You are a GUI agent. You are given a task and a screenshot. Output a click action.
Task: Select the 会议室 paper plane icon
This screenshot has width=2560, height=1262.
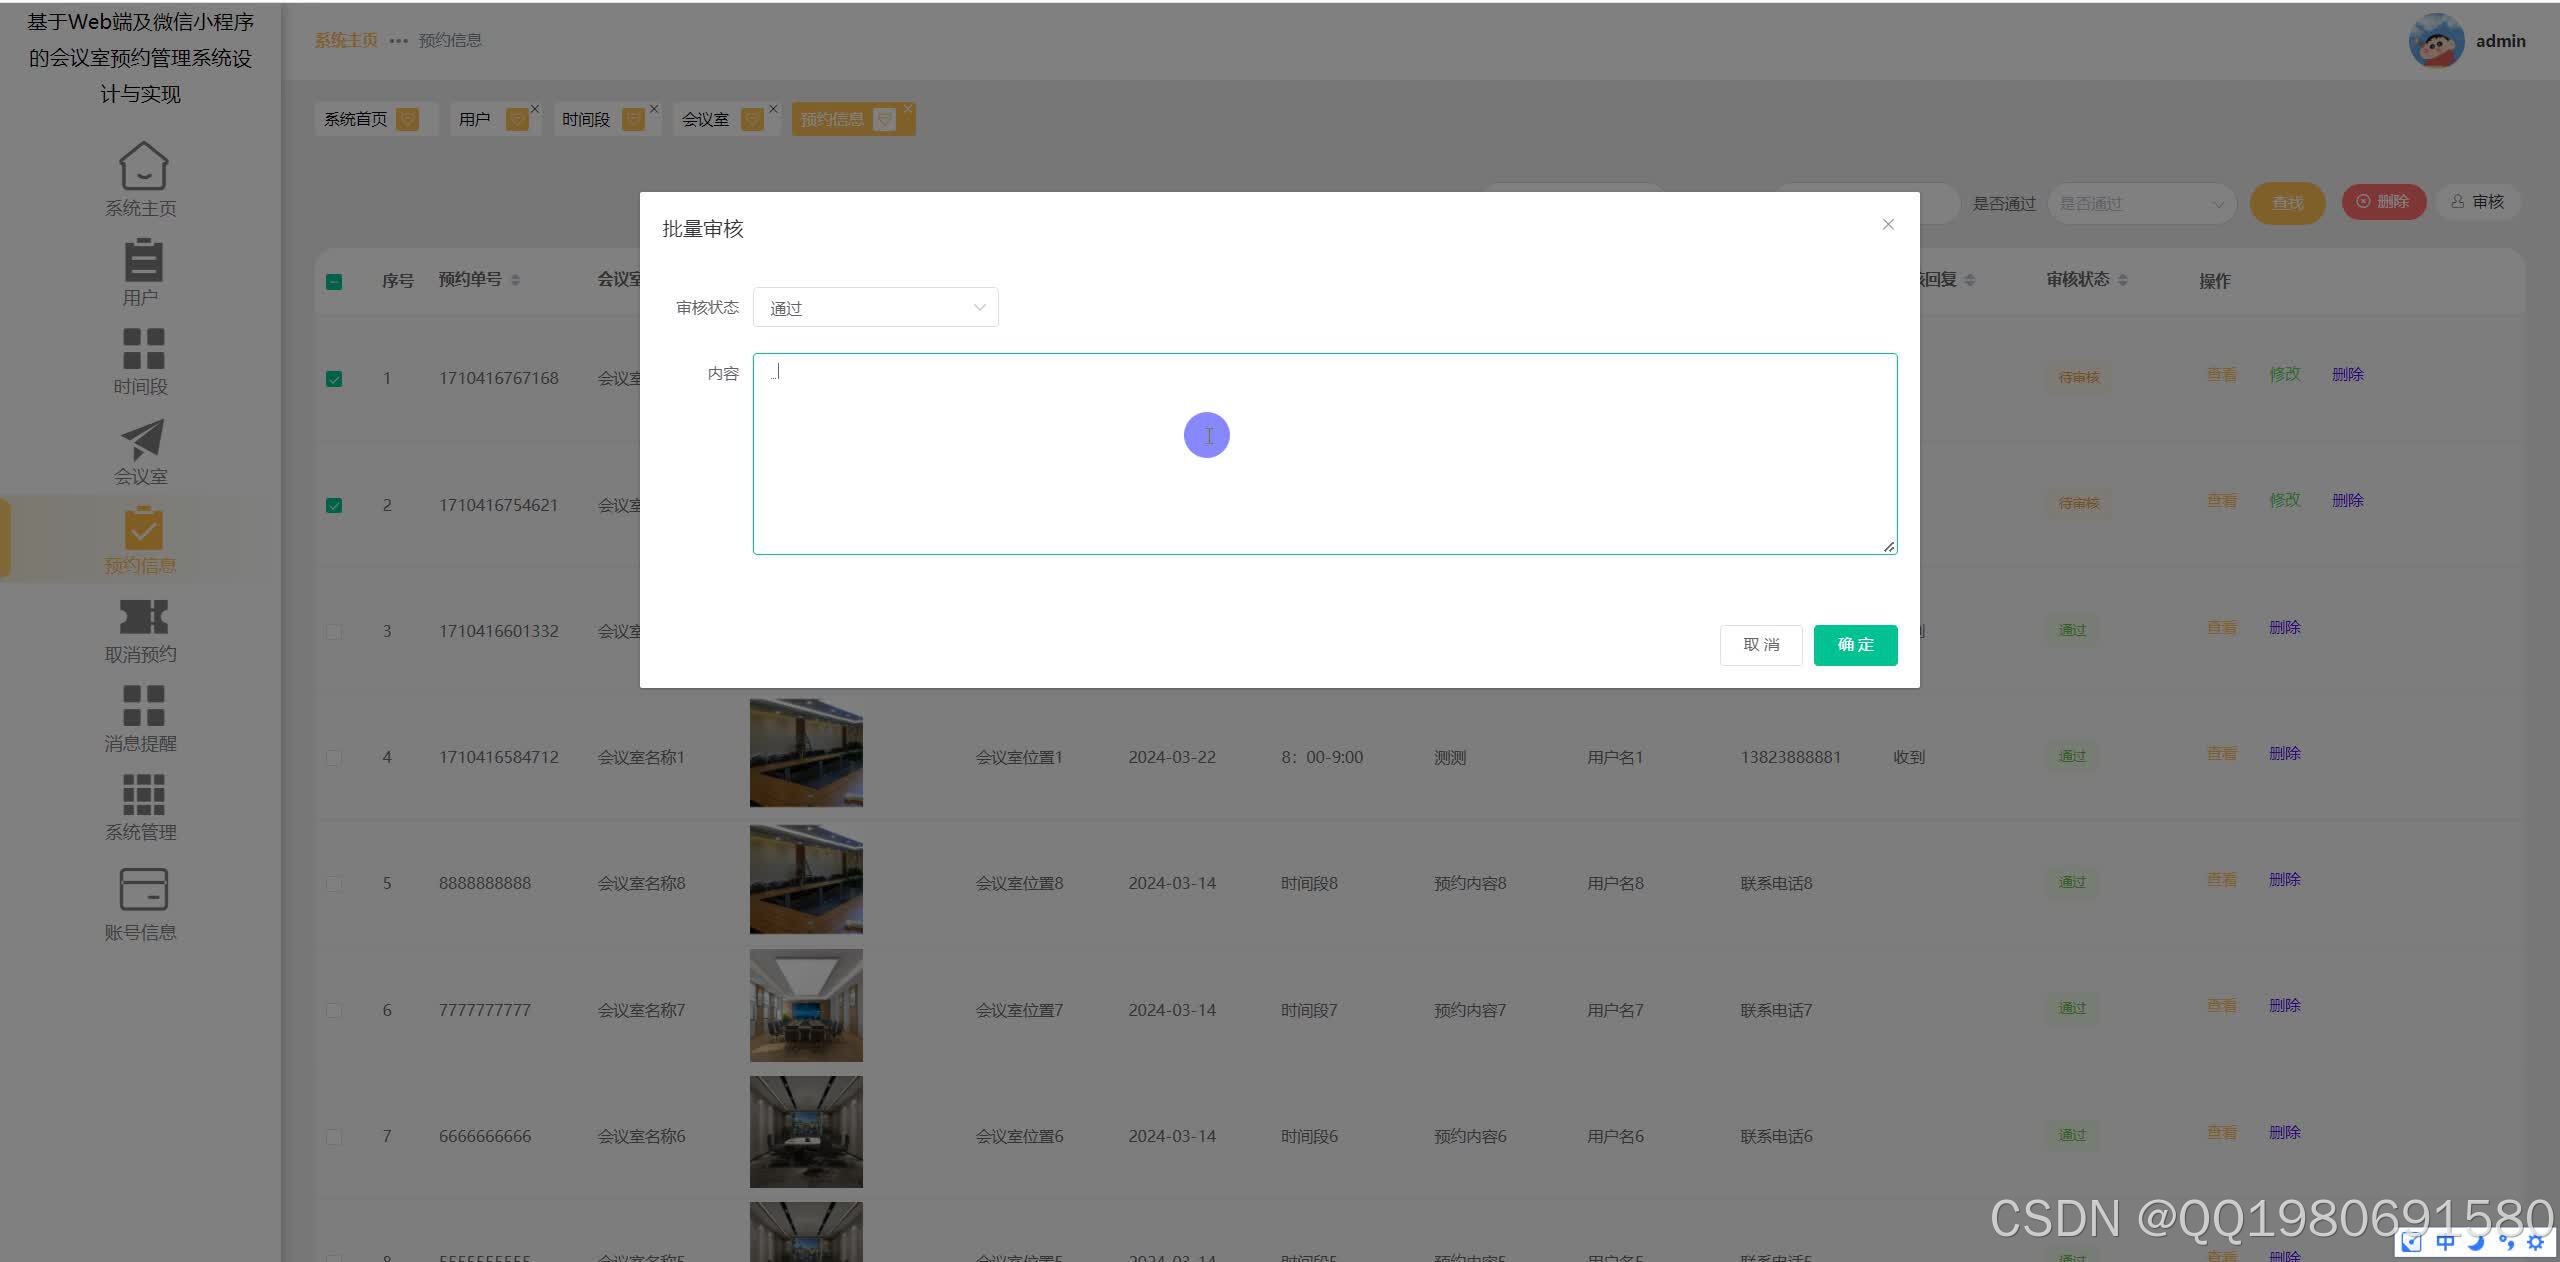coord(143,438)
